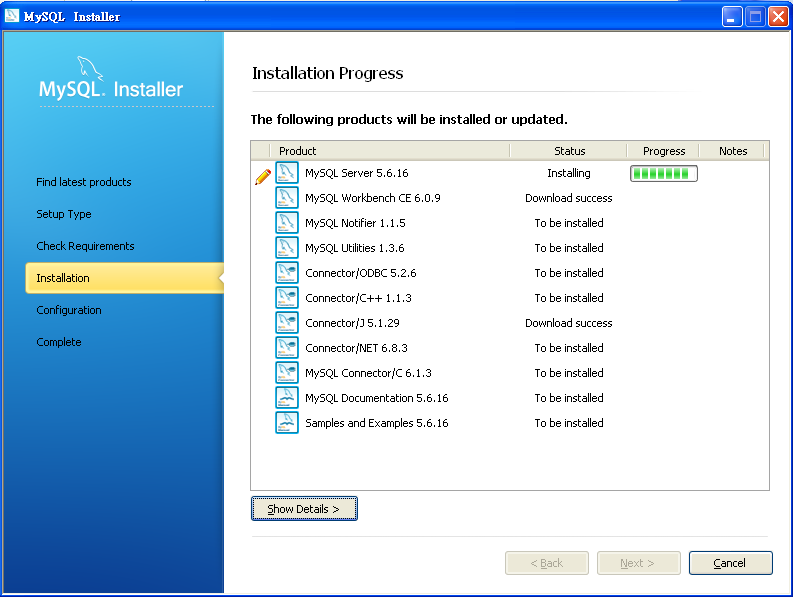
Task: Click the Connector/ODBC 5.2.6 icon
Action: click(287, 273)
